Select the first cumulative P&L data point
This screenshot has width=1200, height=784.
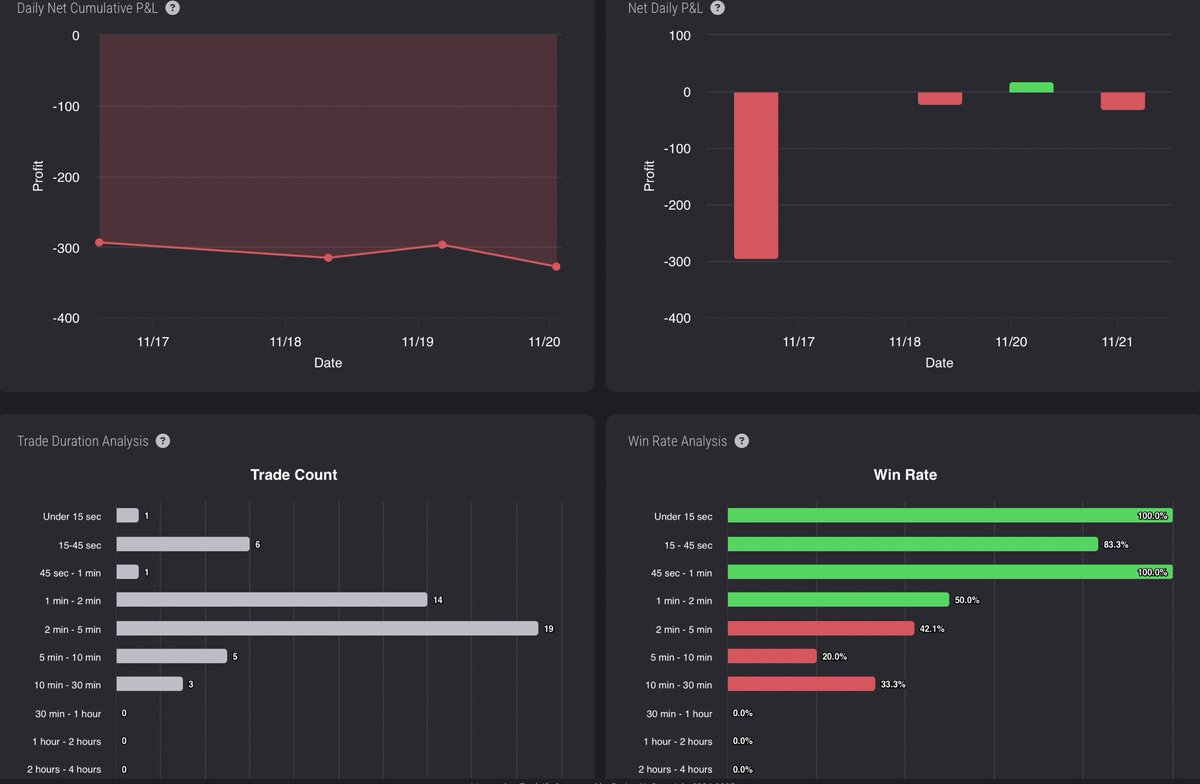(x=99, y=242)
